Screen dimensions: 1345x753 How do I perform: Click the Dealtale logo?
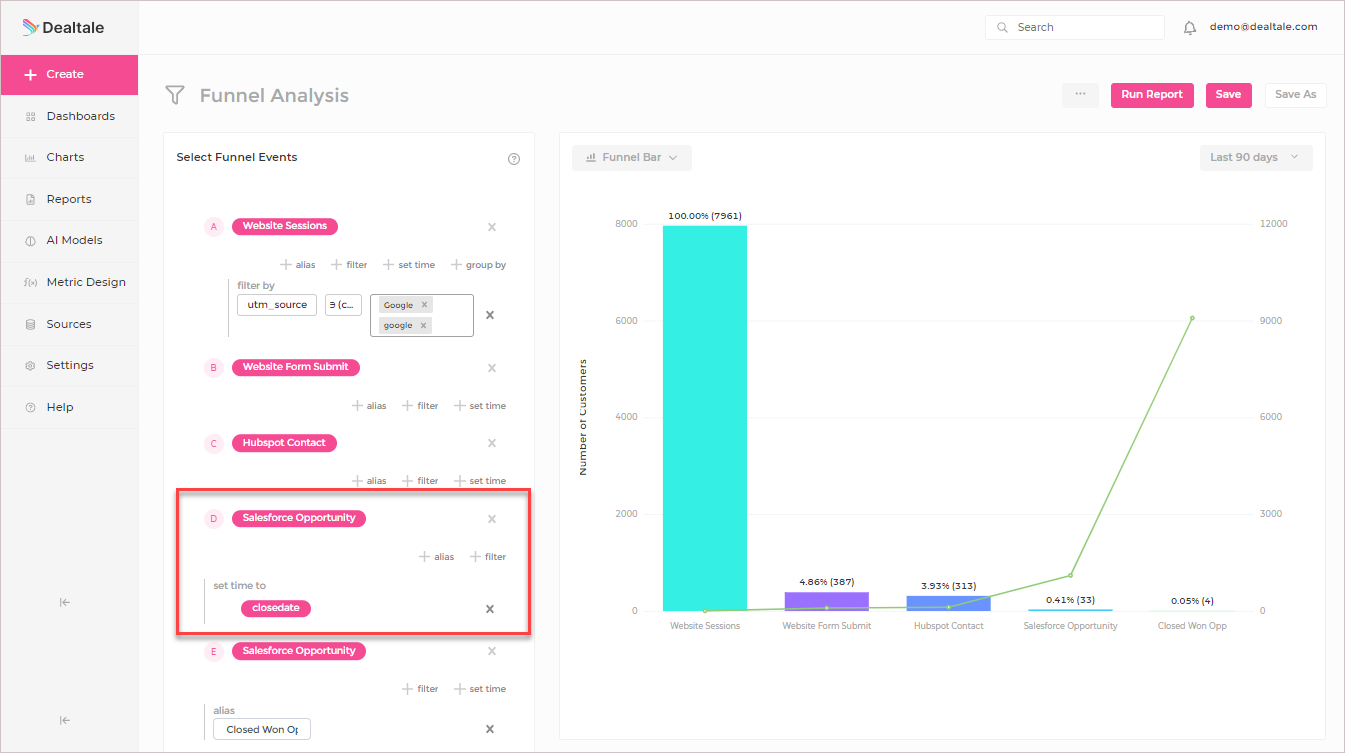click(x=63, y=28)
